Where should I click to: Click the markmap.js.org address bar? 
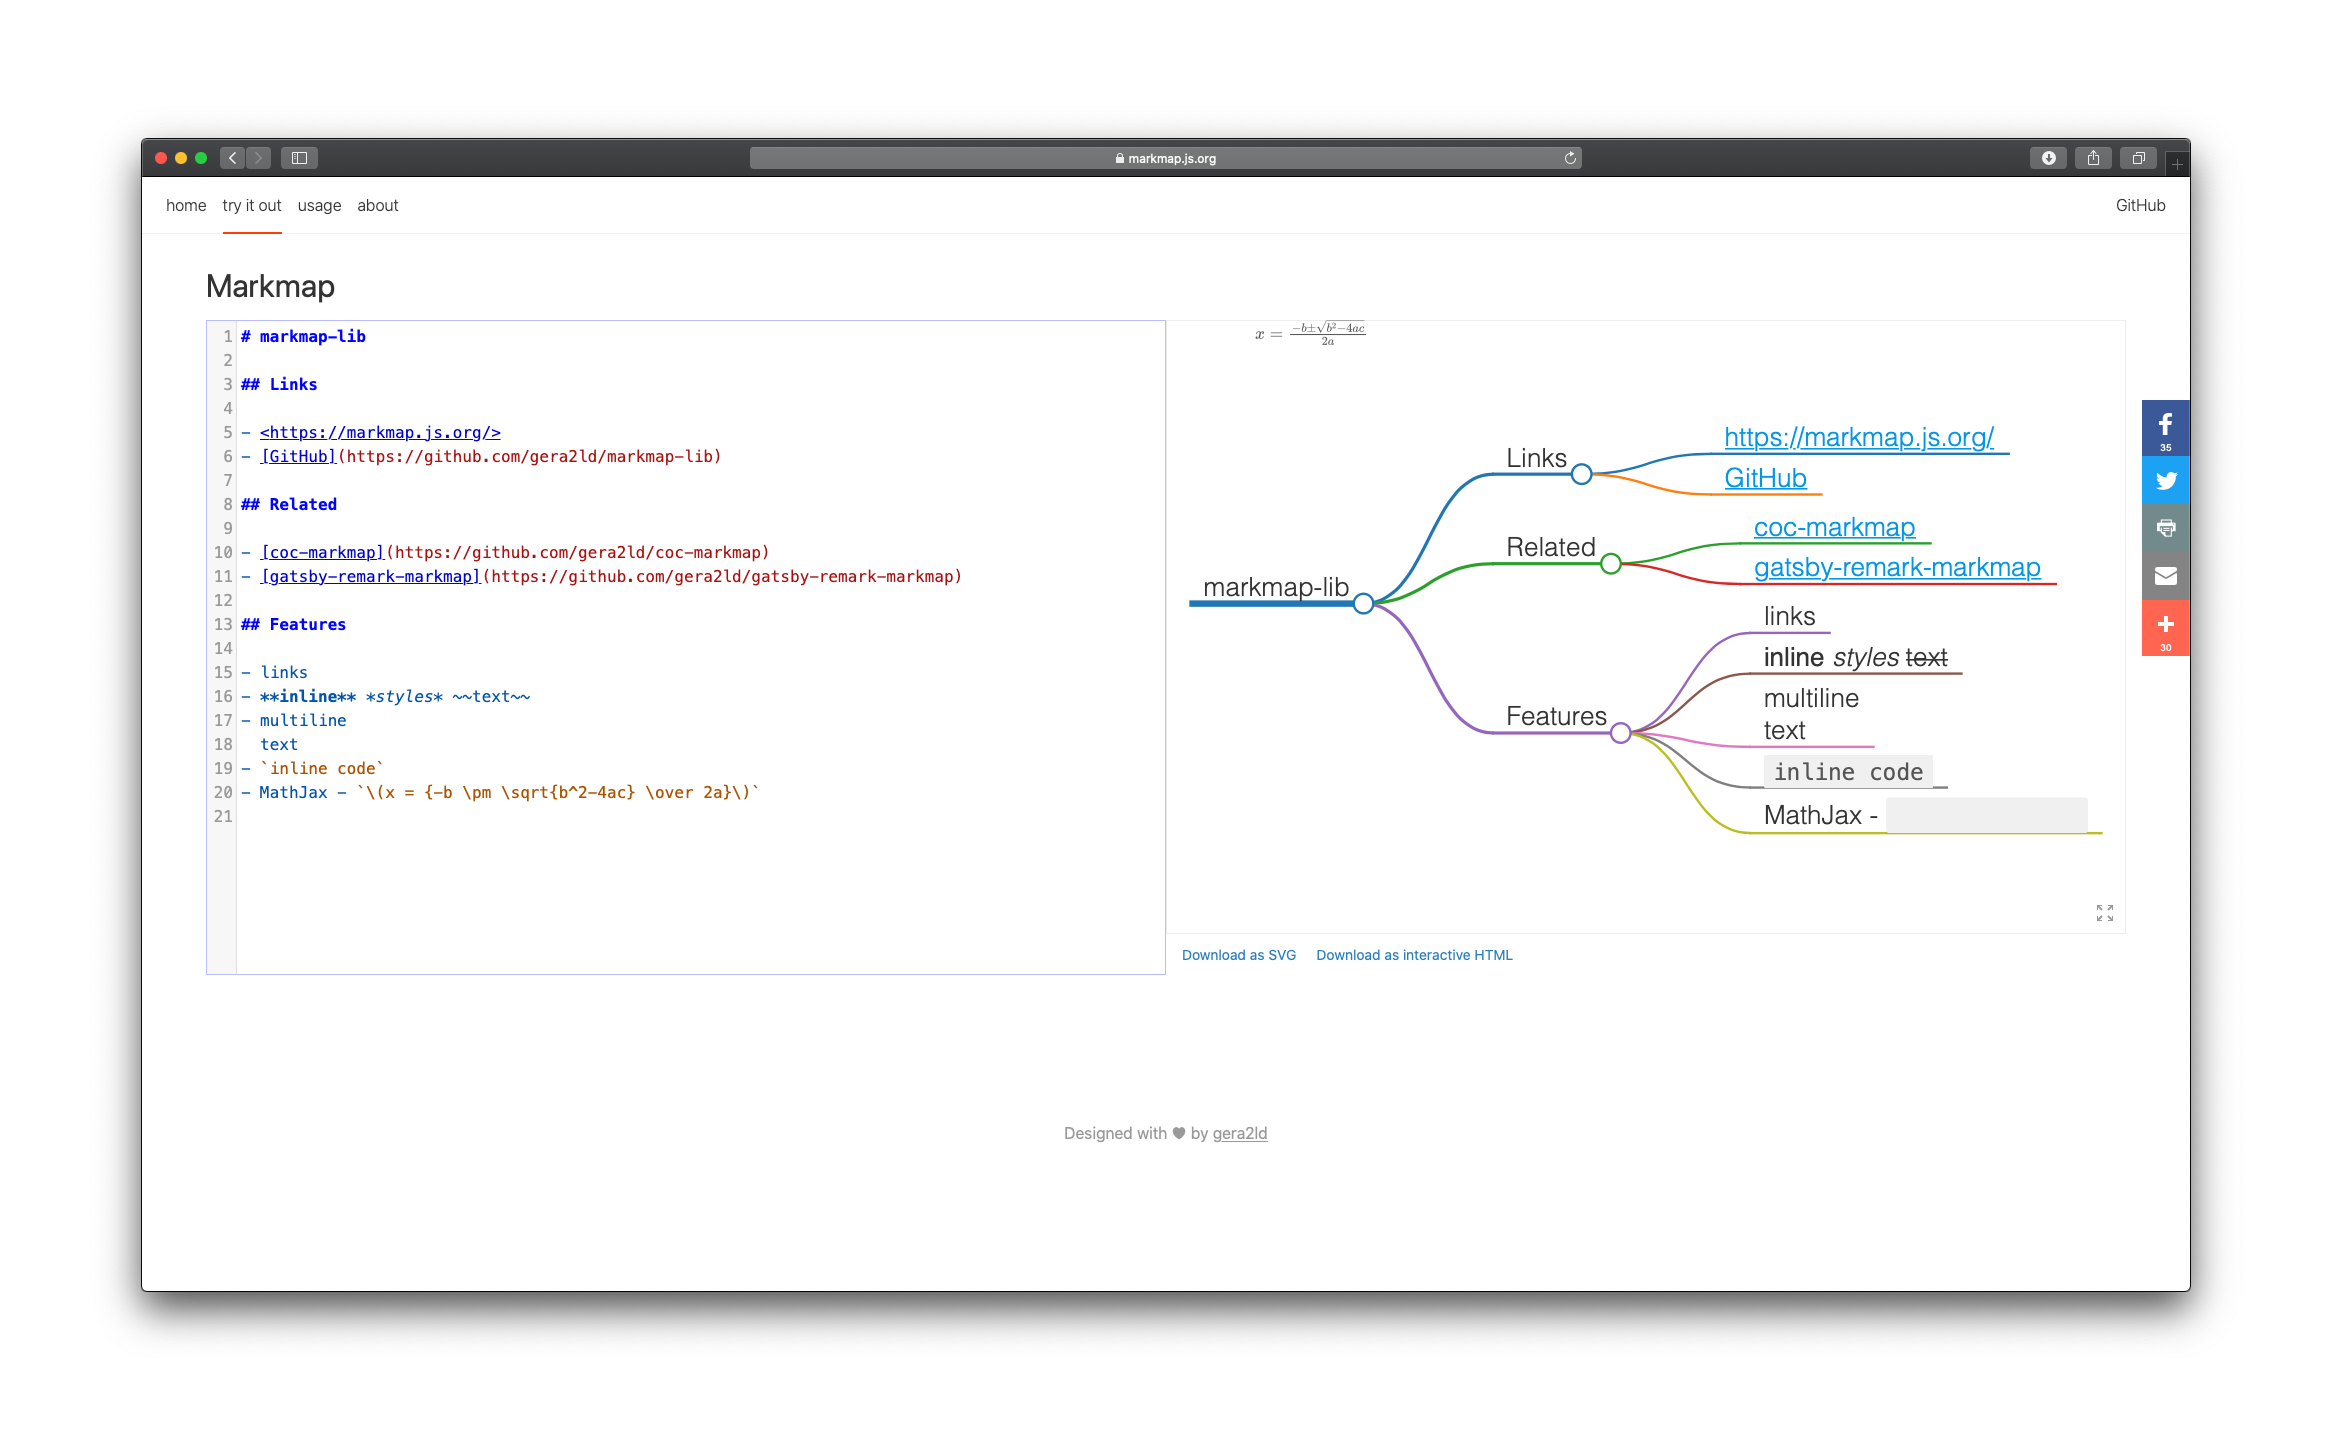click(1165, 158)
